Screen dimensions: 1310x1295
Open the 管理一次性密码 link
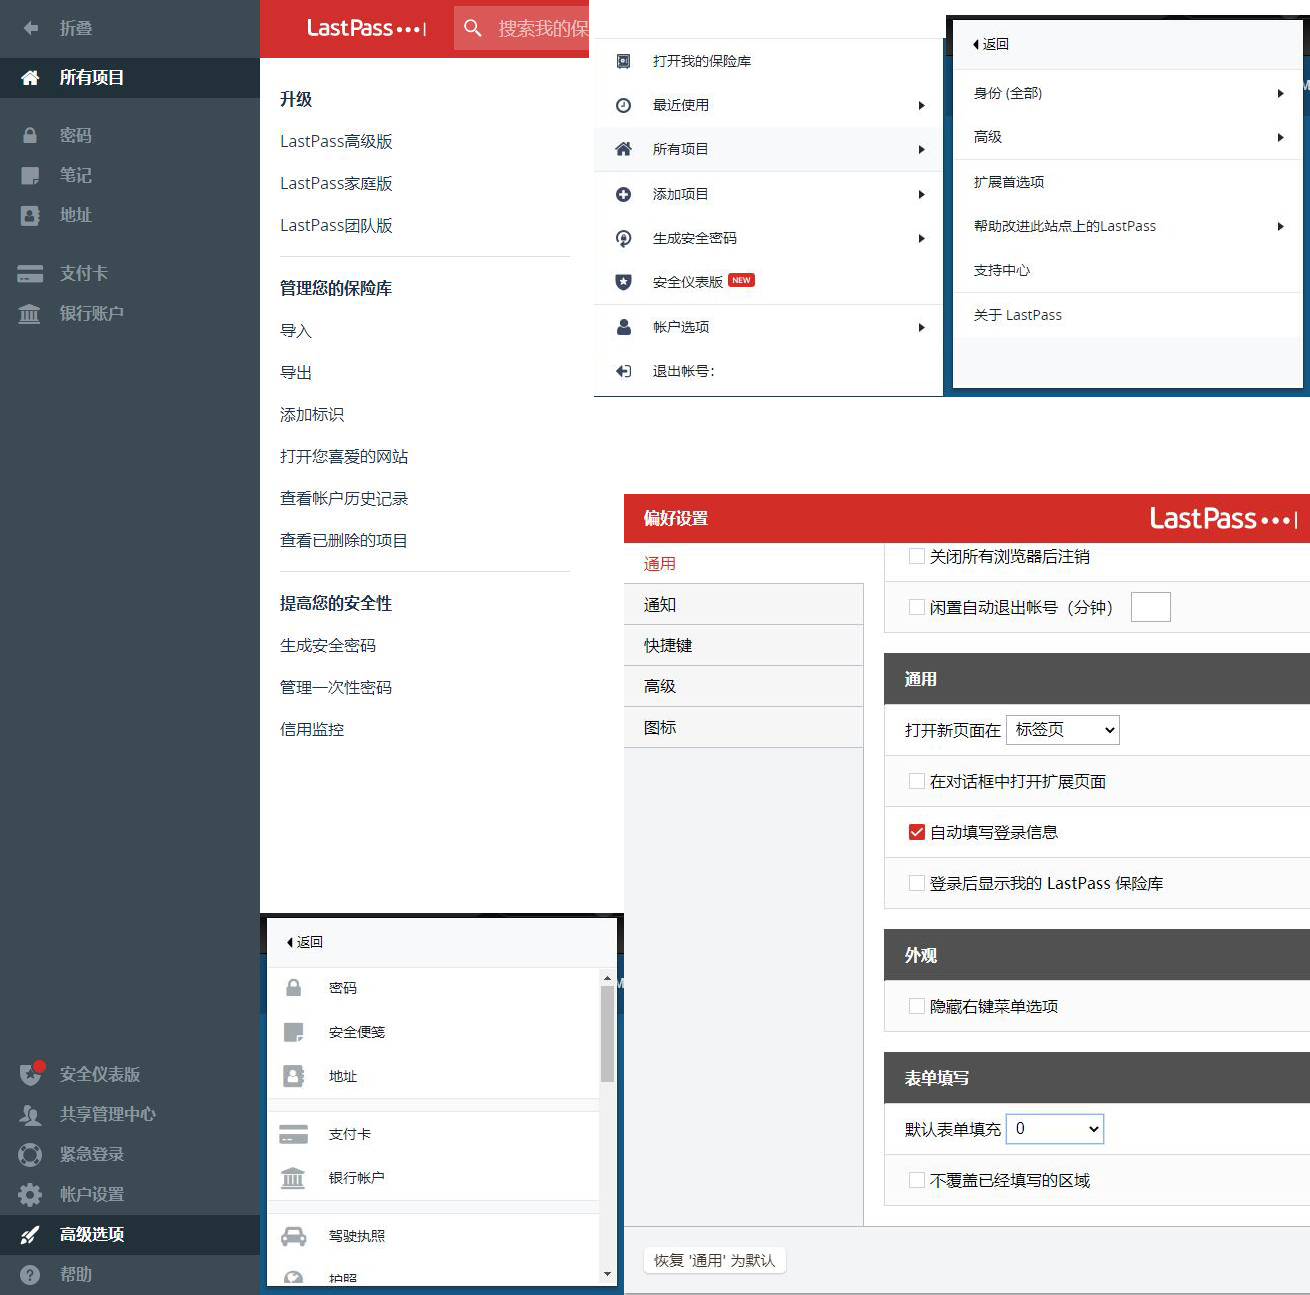(336, 688)
